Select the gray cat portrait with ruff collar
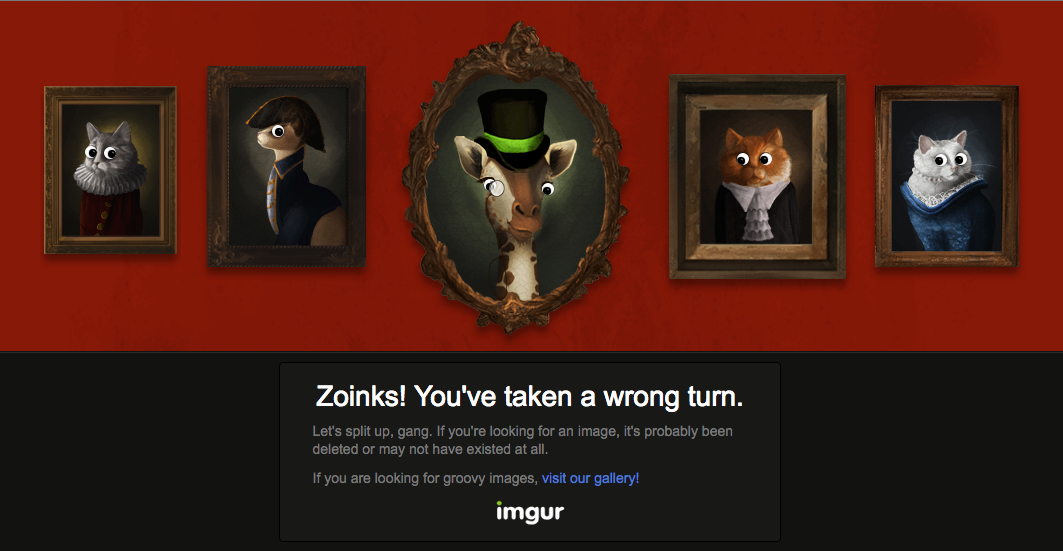 point(111,170)
